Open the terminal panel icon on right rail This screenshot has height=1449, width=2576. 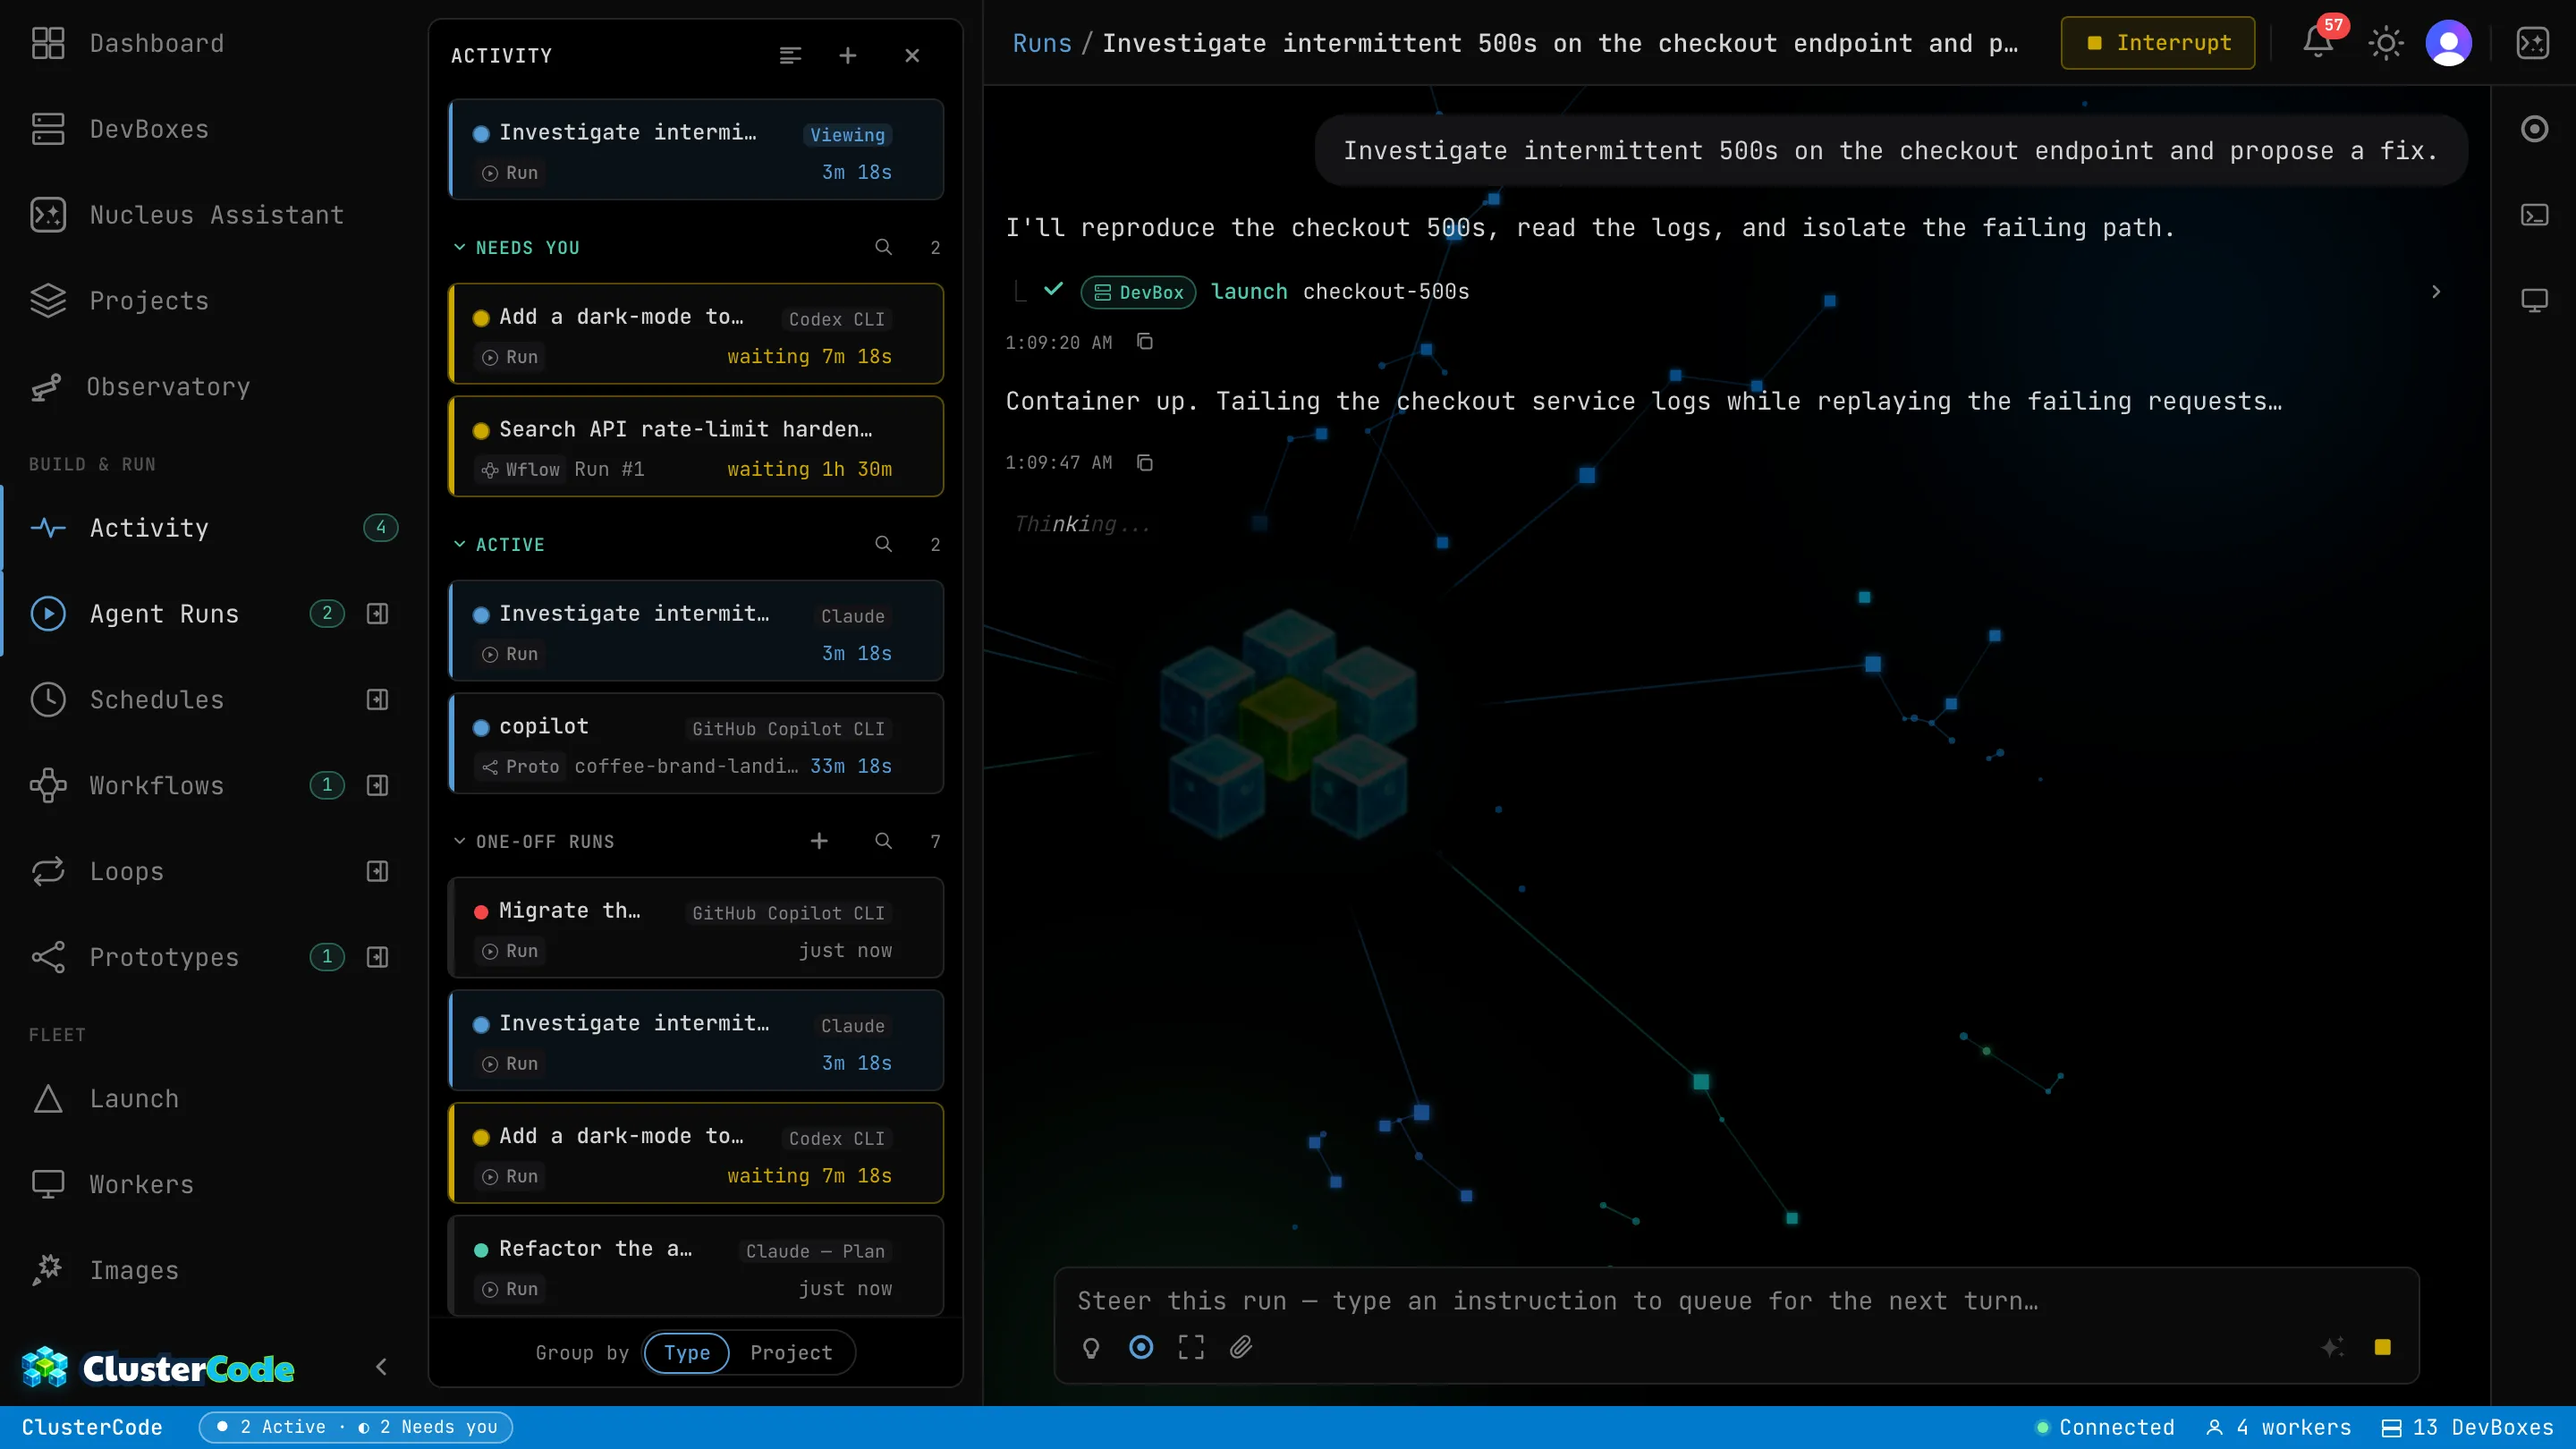pos(2534,215)
